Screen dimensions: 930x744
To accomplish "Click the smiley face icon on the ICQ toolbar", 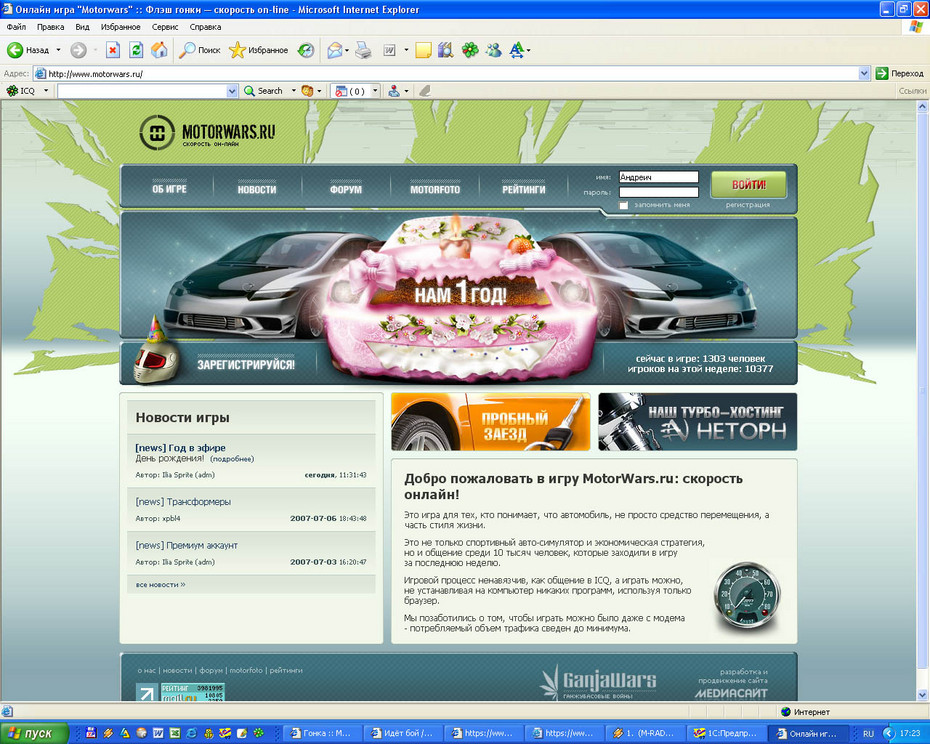I will pyautogui.click(x=307, y=91).
